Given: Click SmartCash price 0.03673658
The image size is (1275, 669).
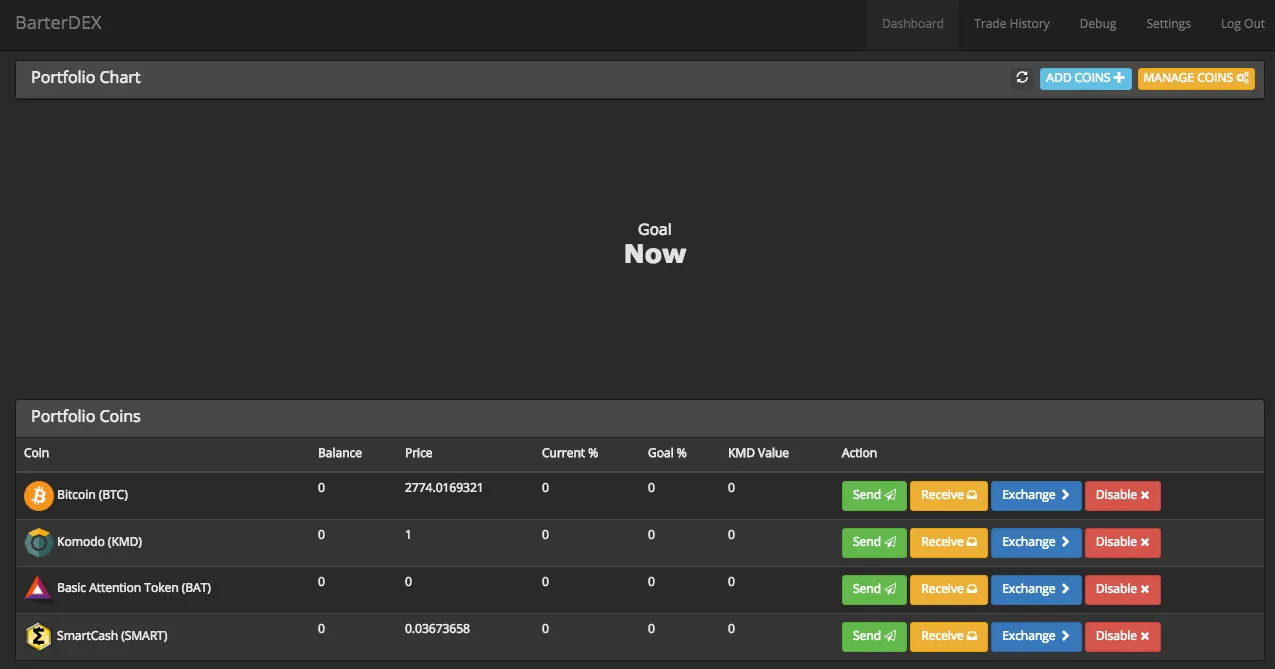Looking at the screenshot, I should pos(437,629).
